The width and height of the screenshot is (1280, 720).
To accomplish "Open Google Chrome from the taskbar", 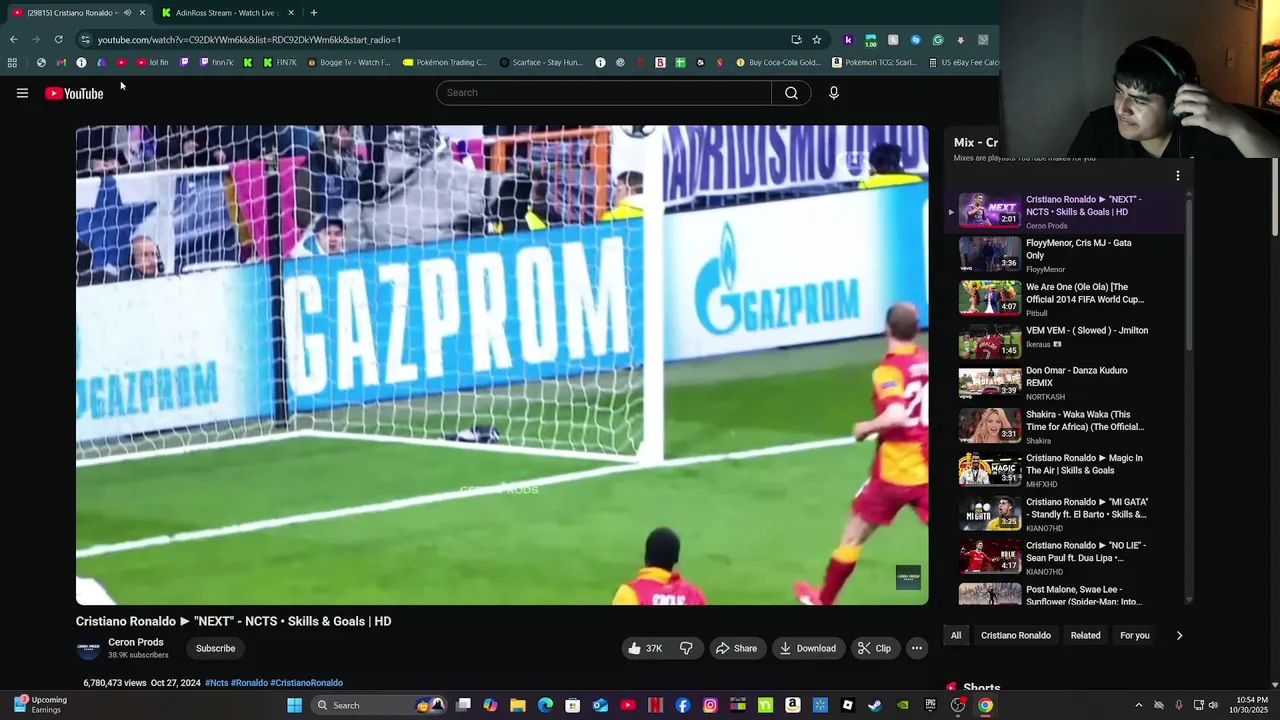I will (x=985, y=705).
